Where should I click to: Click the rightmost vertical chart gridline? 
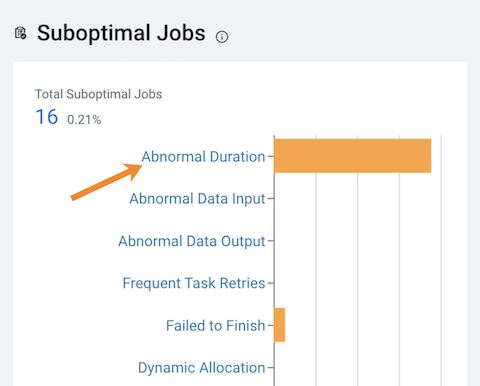[x=441, y=261]
